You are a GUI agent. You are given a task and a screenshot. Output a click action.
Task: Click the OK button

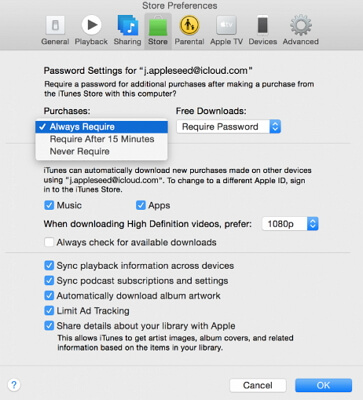click(x=323, y=385)
